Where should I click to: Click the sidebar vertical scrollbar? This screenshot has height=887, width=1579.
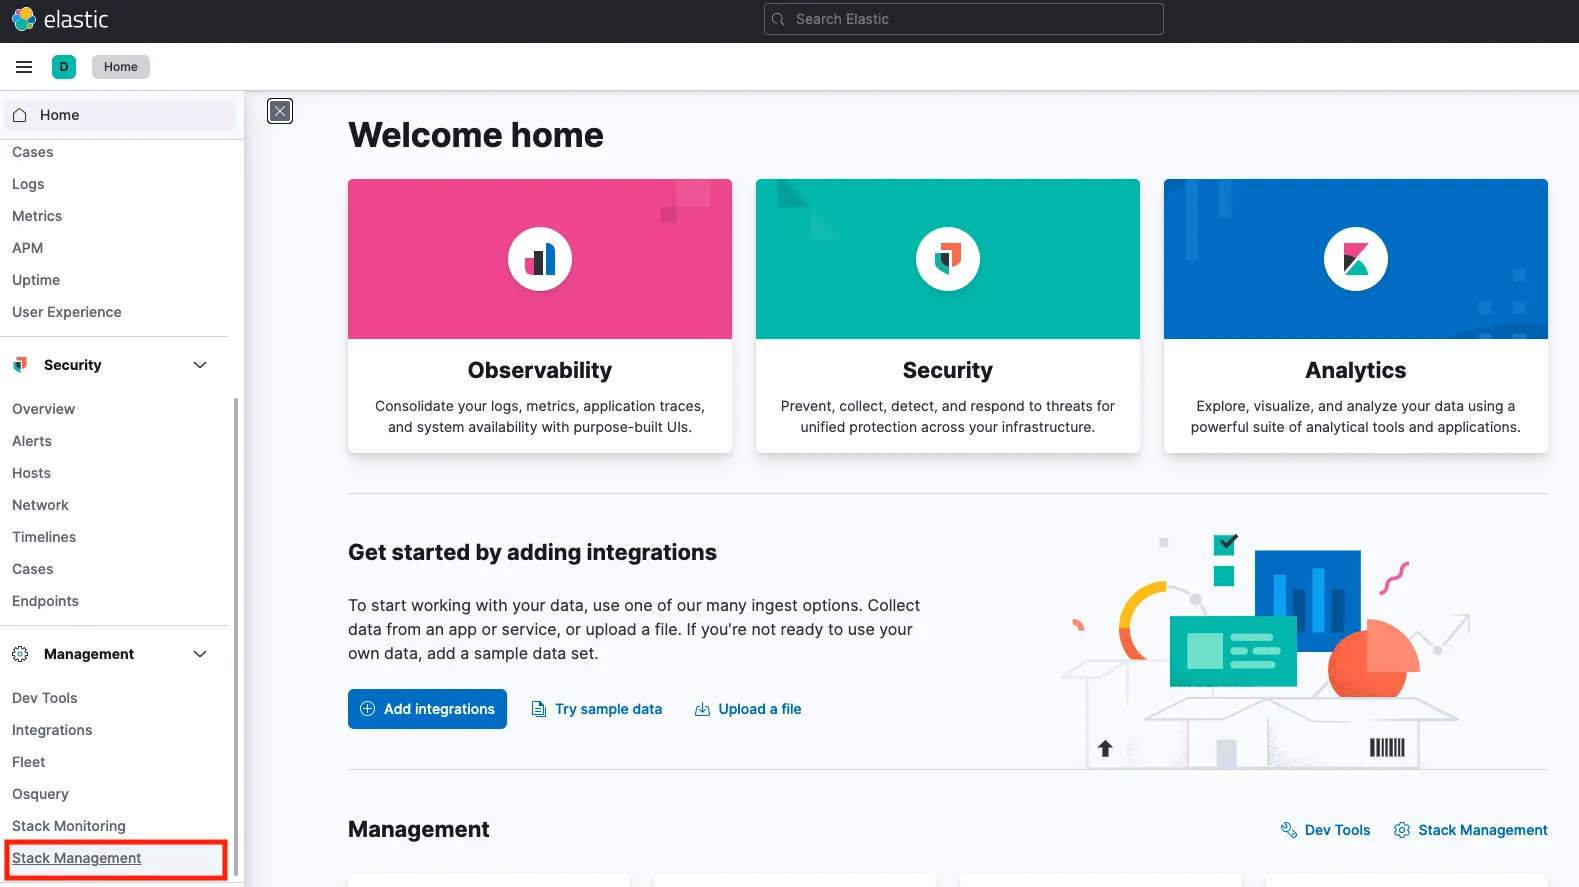pyautogui.click(x=236, y=630)
